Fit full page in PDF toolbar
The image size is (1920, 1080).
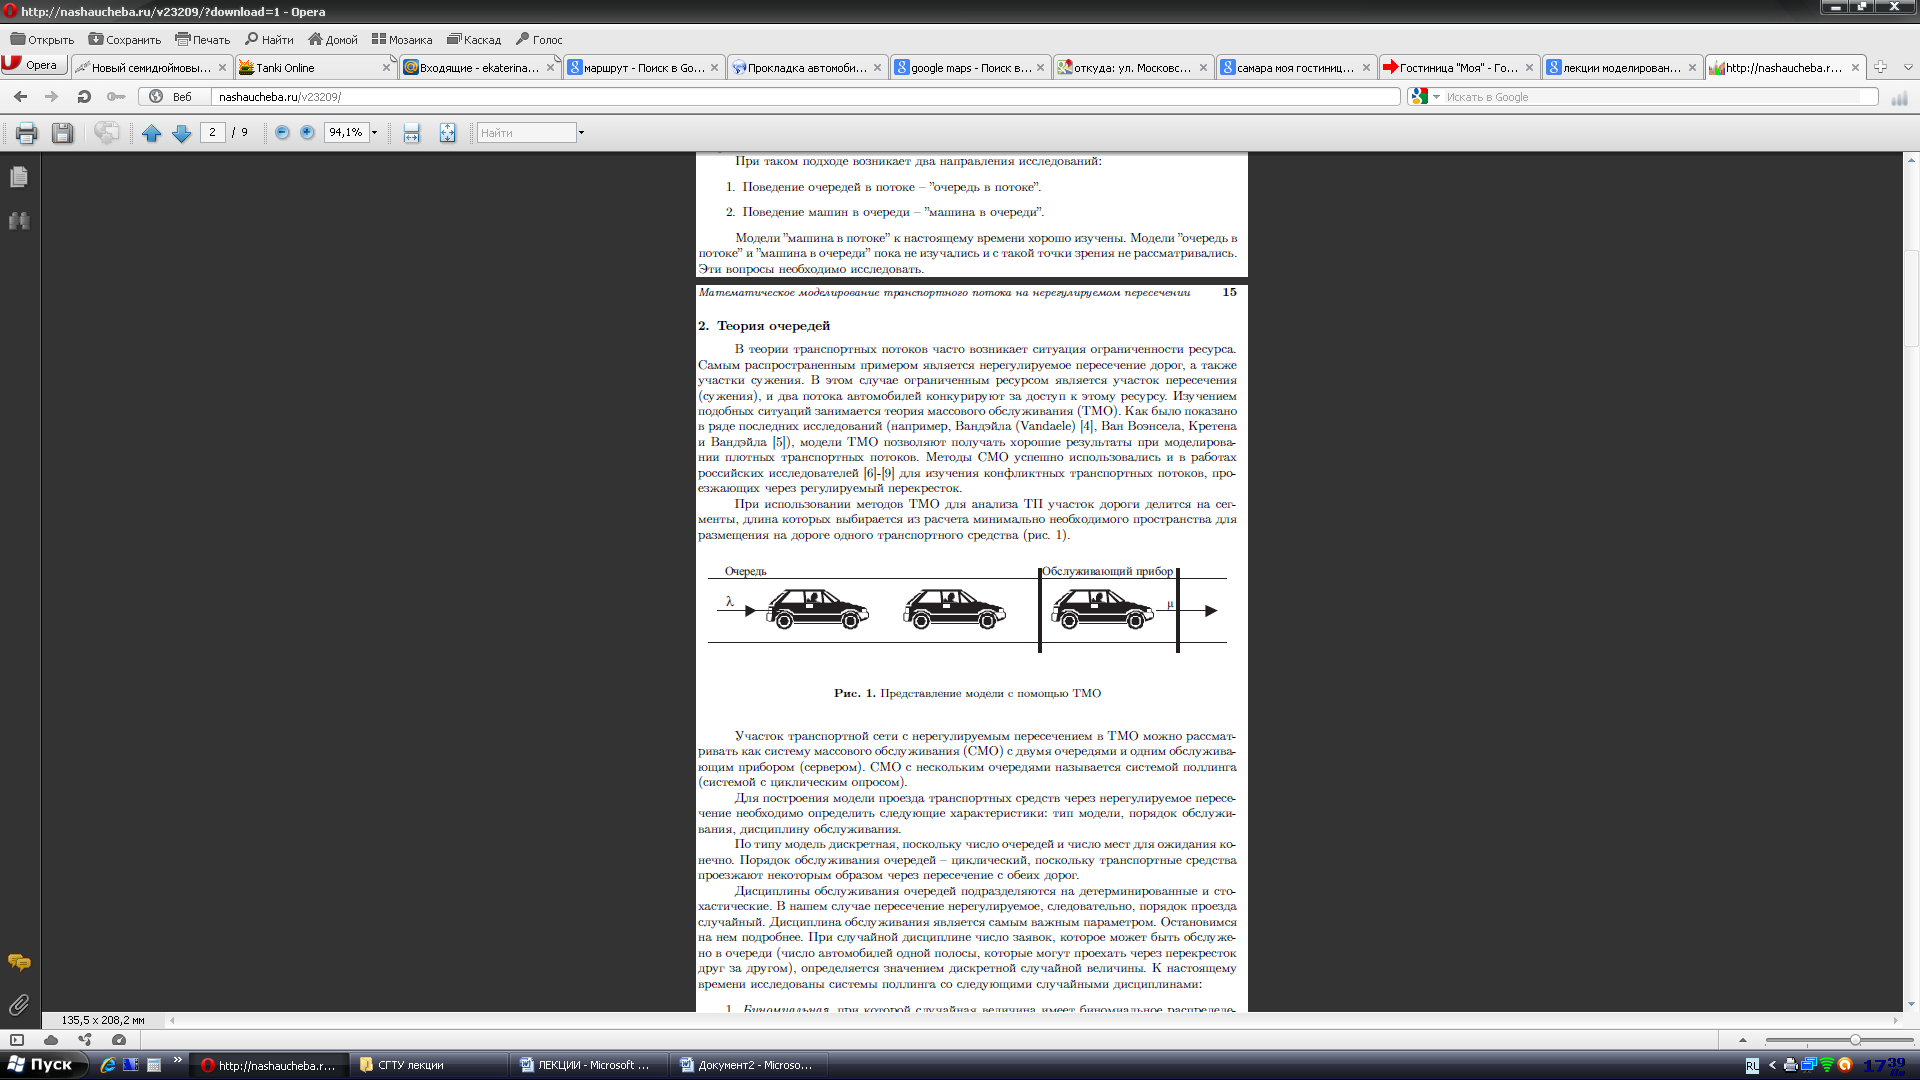point(447,133)
